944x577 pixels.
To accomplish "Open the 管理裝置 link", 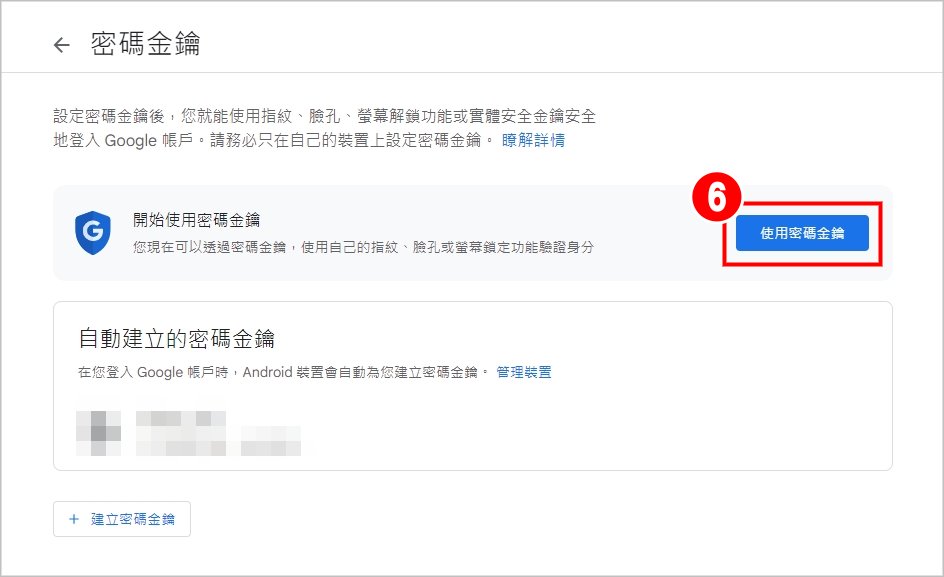I will coord(524,372).
